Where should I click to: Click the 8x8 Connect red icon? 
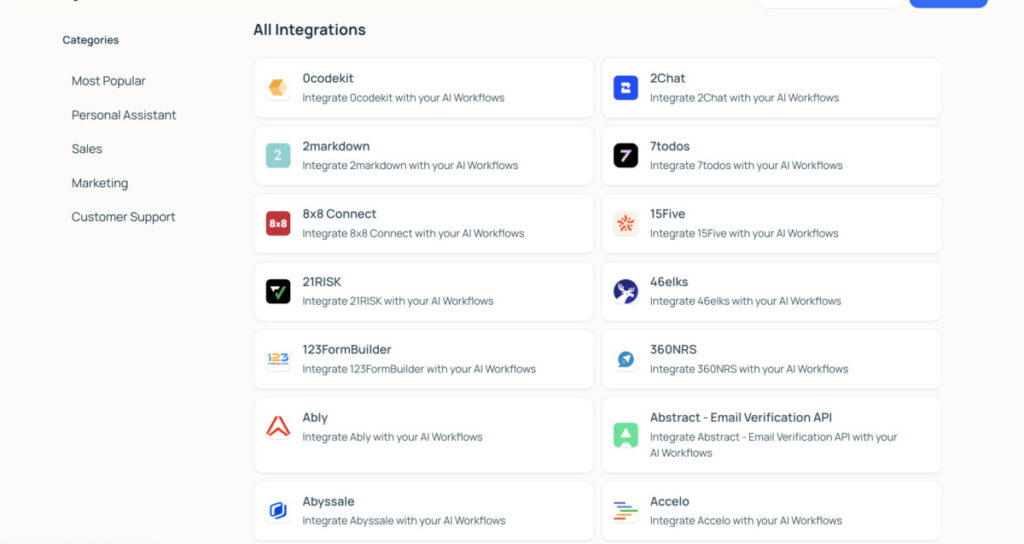click(278, 223)
